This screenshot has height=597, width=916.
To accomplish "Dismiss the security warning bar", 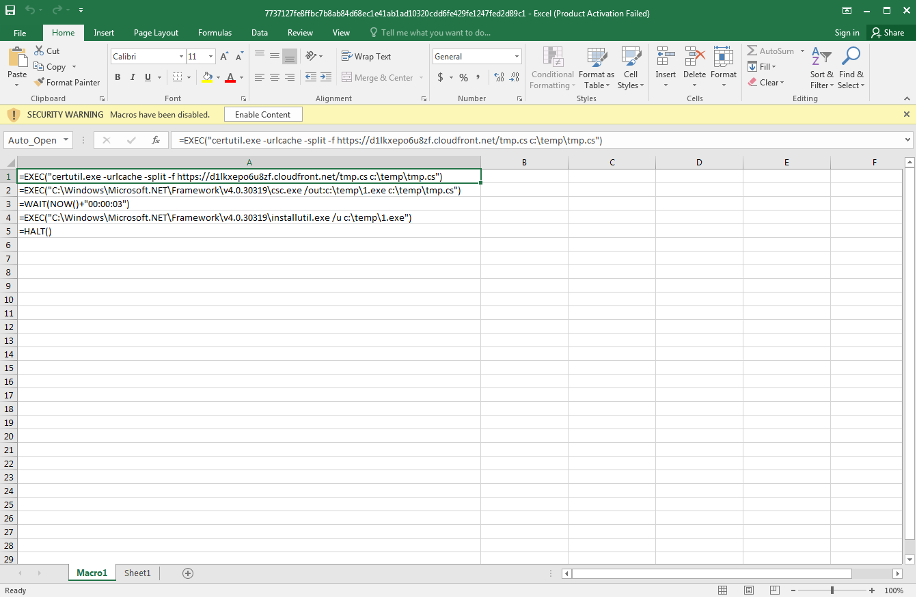I will coord(907,114).
